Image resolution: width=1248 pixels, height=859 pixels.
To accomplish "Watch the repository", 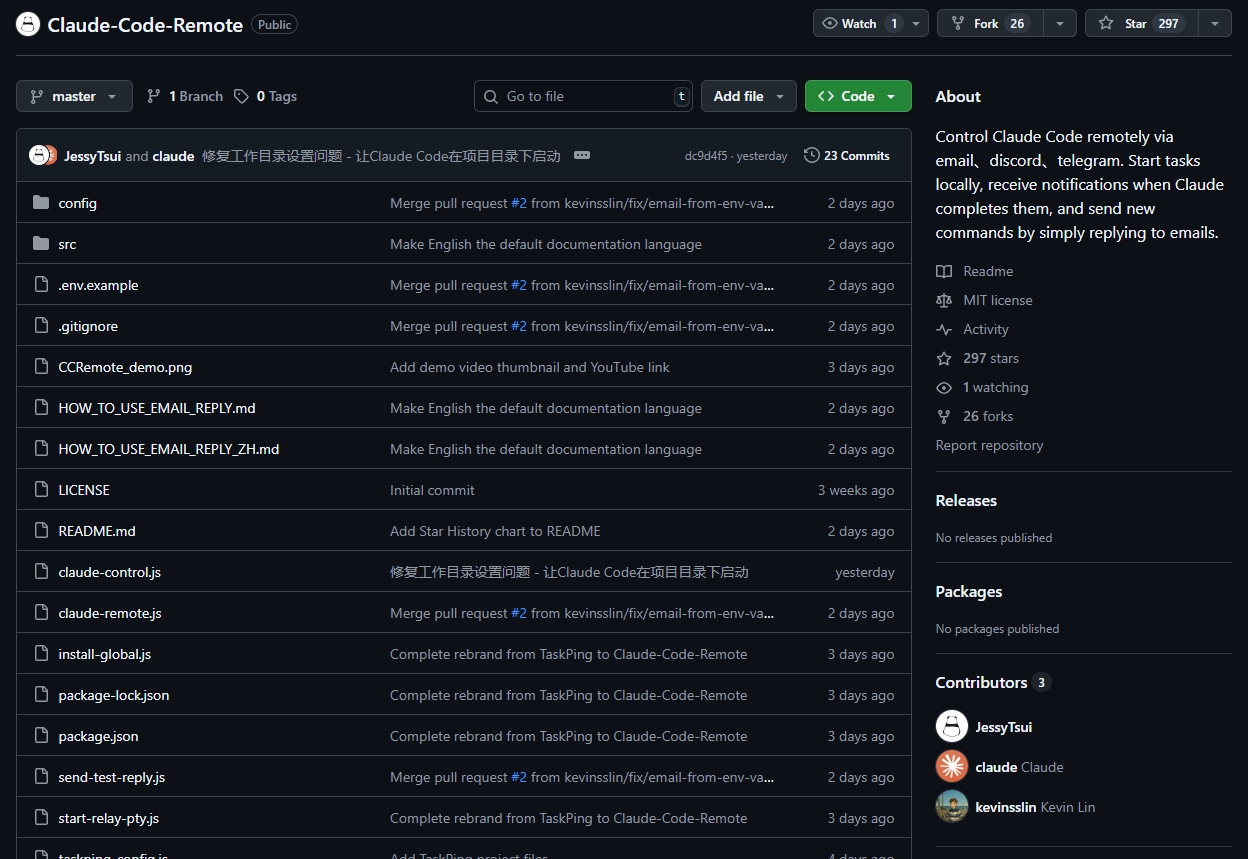I will (x=858, y=23).
